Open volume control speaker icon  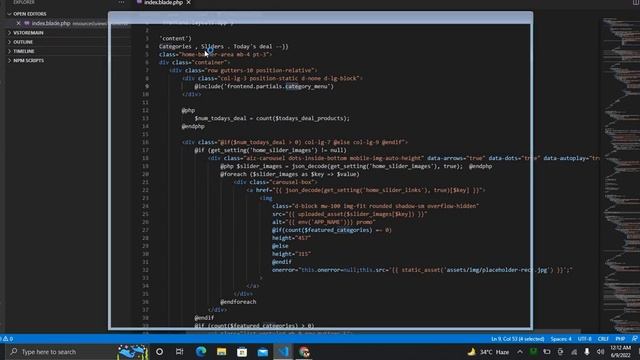click(600, 351)
